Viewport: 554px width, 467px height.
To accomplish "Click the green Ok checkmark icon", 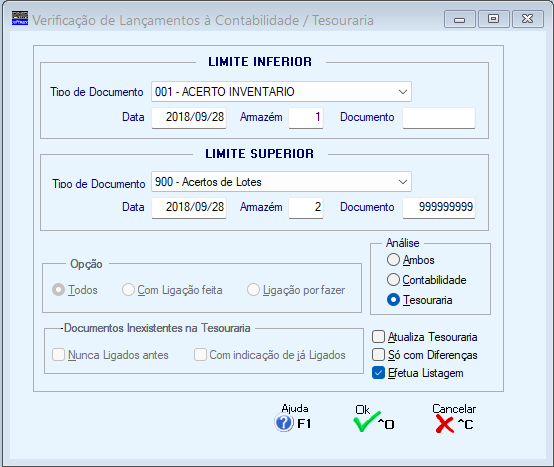I will coord(367,421).
